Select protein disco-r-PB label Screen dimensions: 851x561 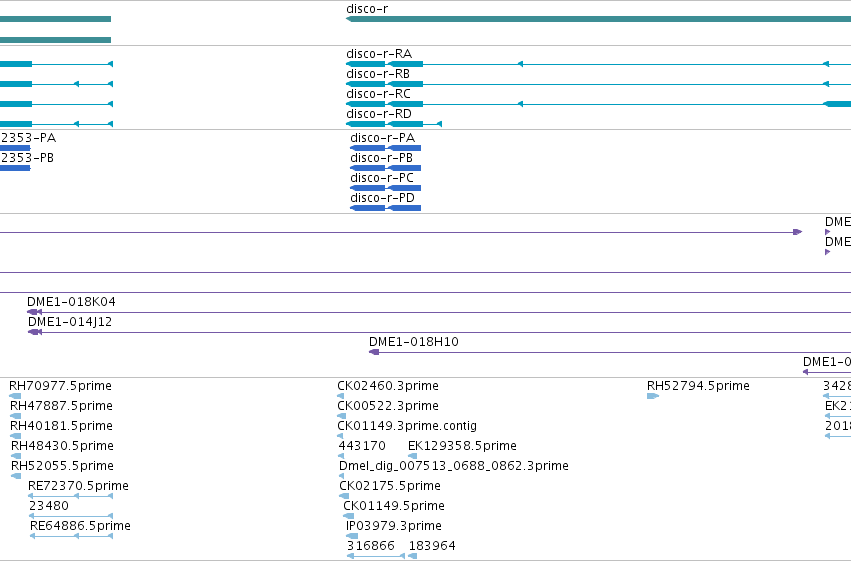pyautogui.click(x=382, y=158)
